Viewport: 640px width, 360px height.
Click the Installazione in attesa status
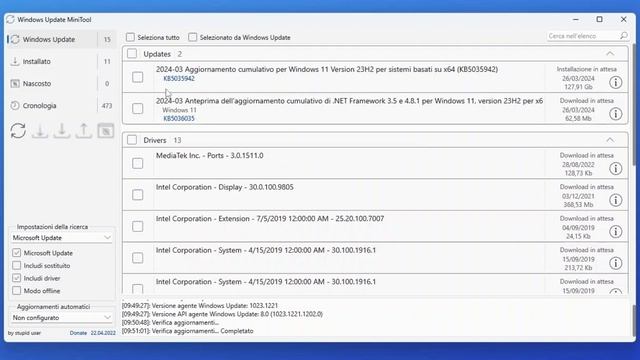click(x=587, y=69)
